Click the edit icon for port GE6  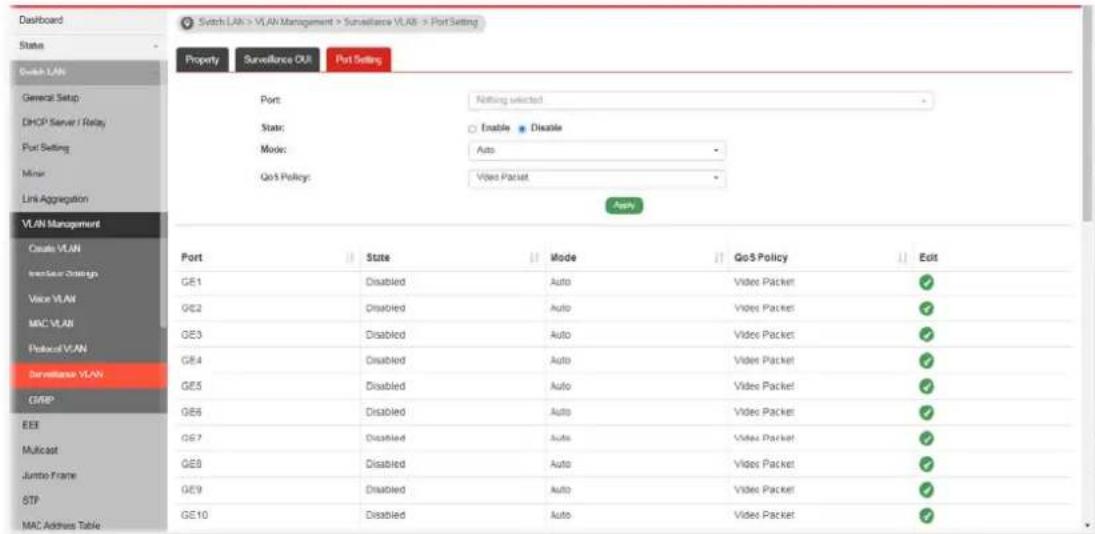tap(927, 412)
